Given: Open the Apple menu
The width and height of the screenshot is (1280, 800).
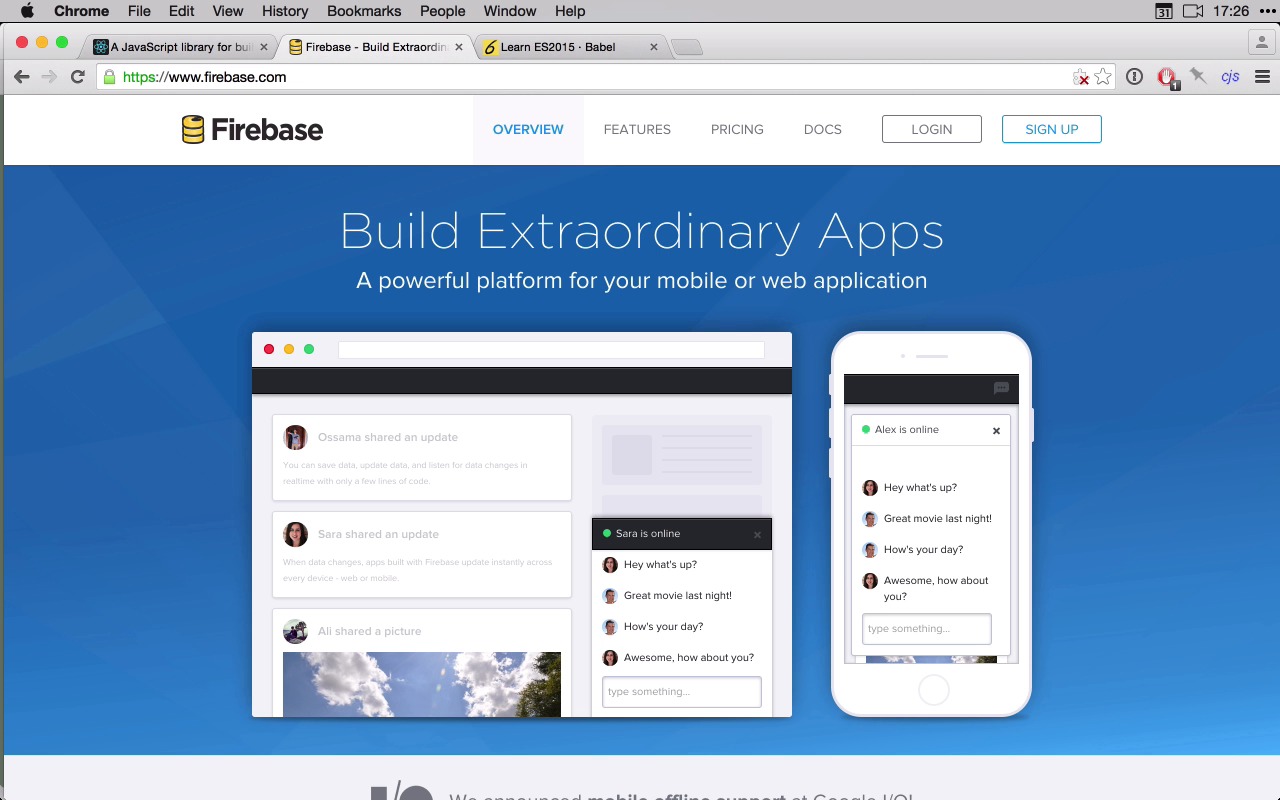Looking at the screenshot, I should pyautogui.click(x=27, y=11).
